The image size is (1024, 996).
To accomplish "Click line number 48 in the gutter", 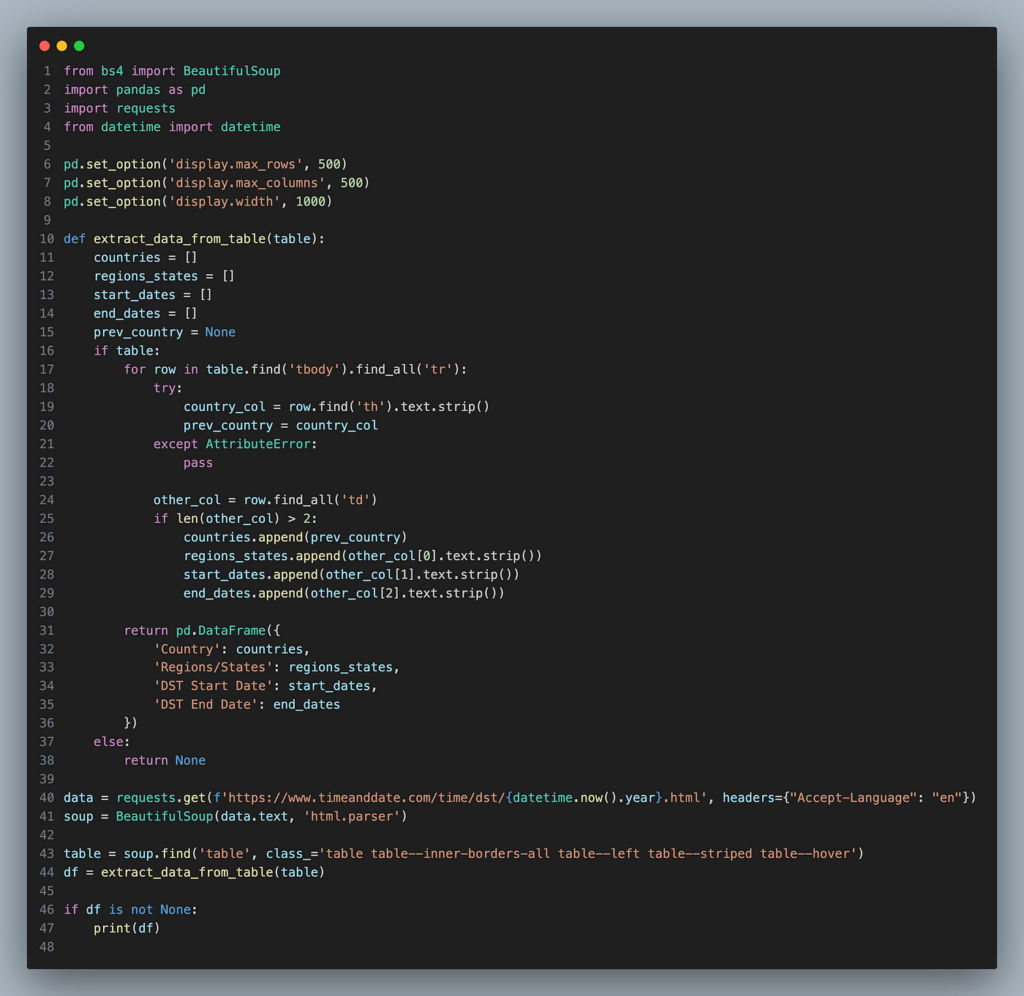I will (47, 947).
